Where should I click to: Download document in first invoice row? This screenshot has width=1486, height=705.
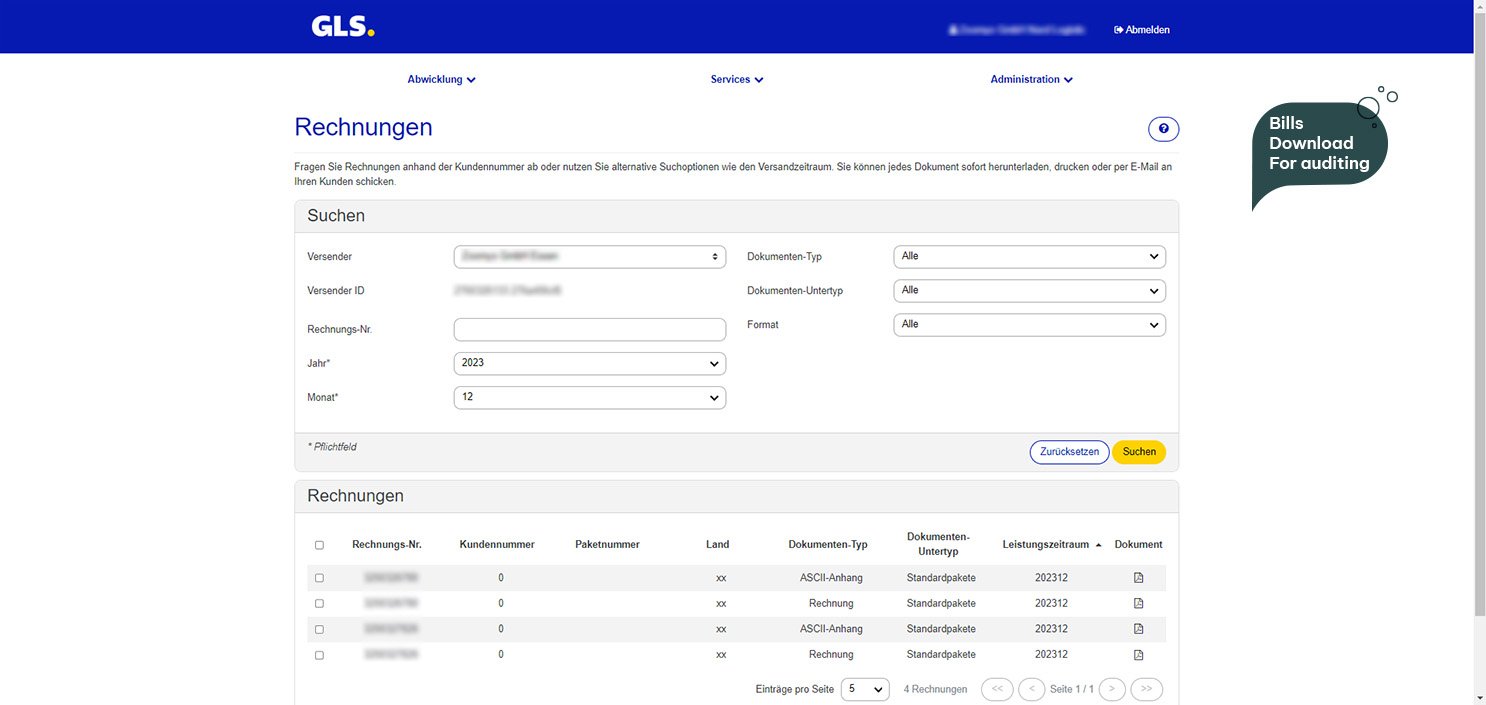click(x=1138, y=578)
